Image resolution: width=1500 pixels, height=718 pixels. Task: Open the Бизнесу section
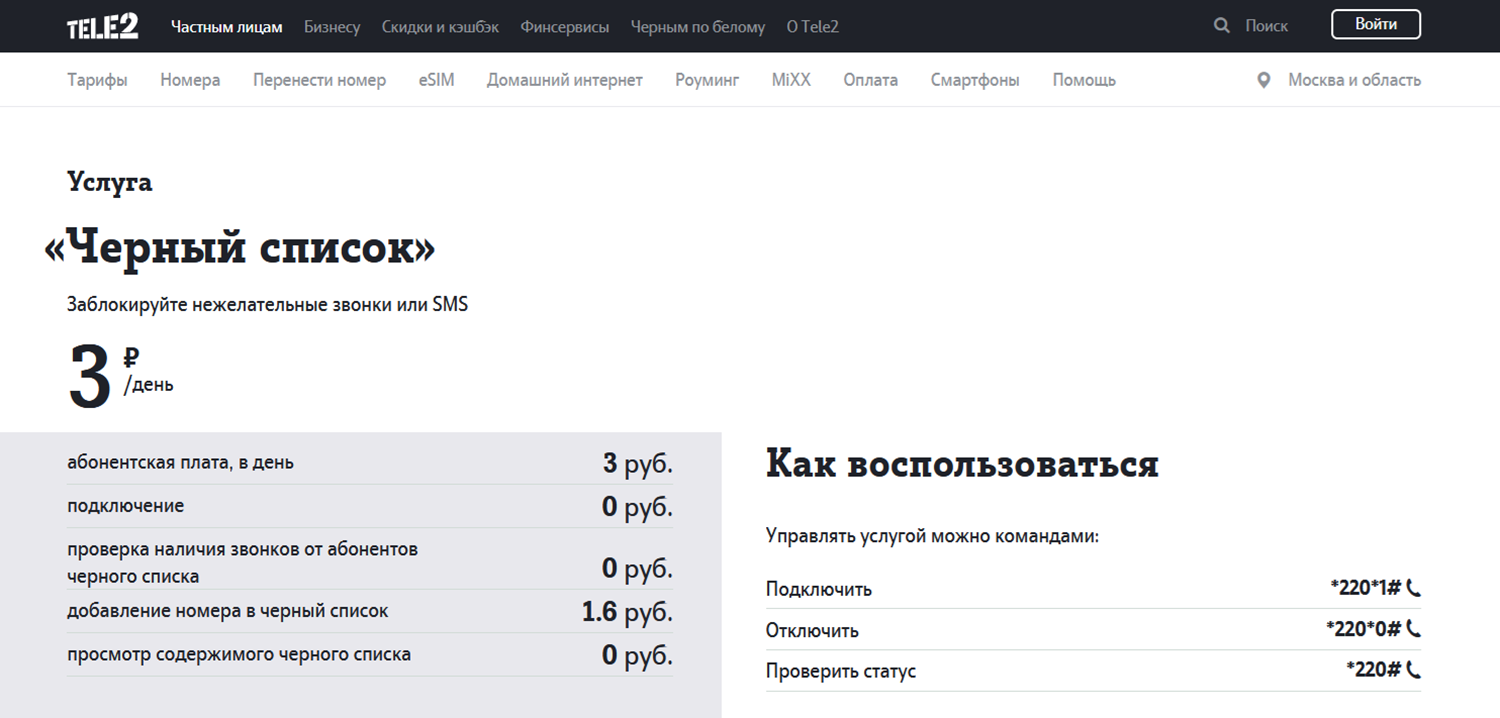pos(332,27)
